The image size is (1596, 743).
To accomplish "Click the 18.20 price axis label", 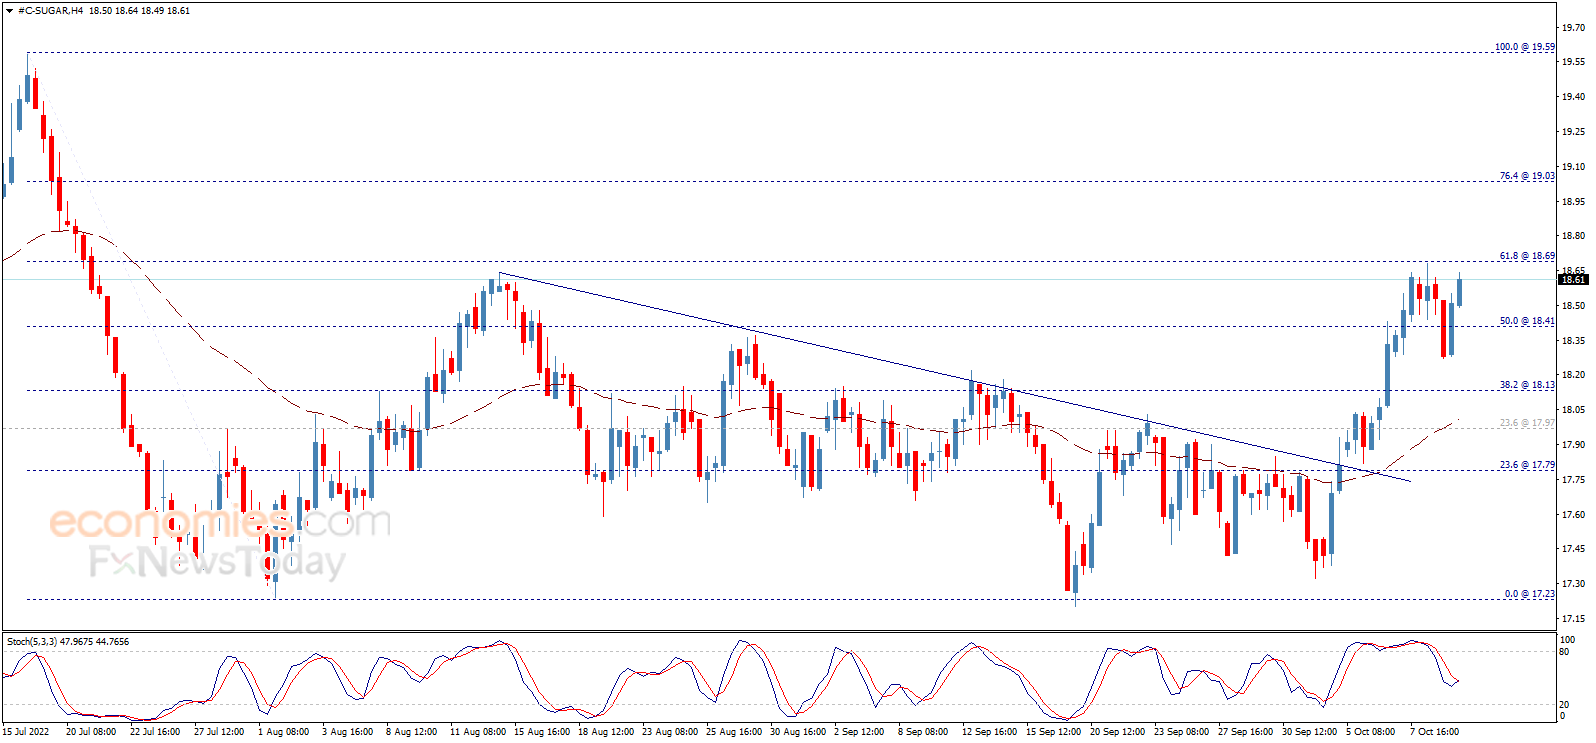I will pyautogui.click(x=1573, y=375).
